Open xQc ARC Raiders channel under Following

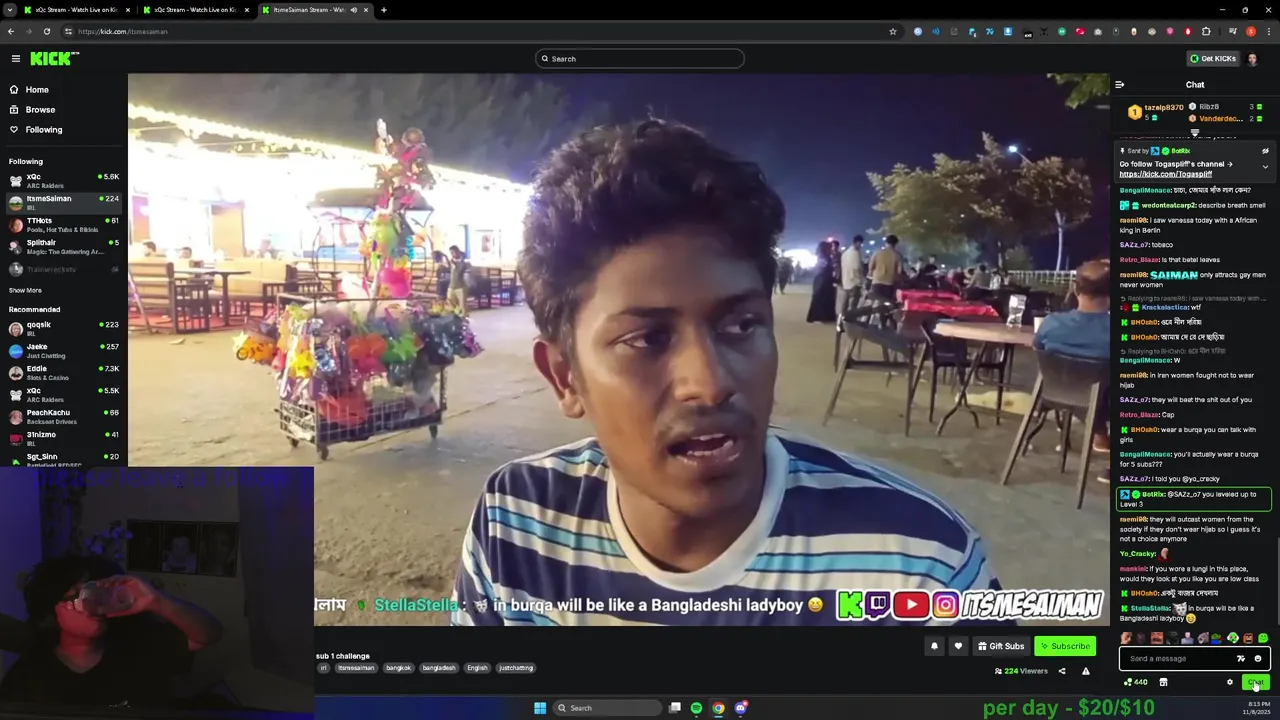(x=64, y=181)
